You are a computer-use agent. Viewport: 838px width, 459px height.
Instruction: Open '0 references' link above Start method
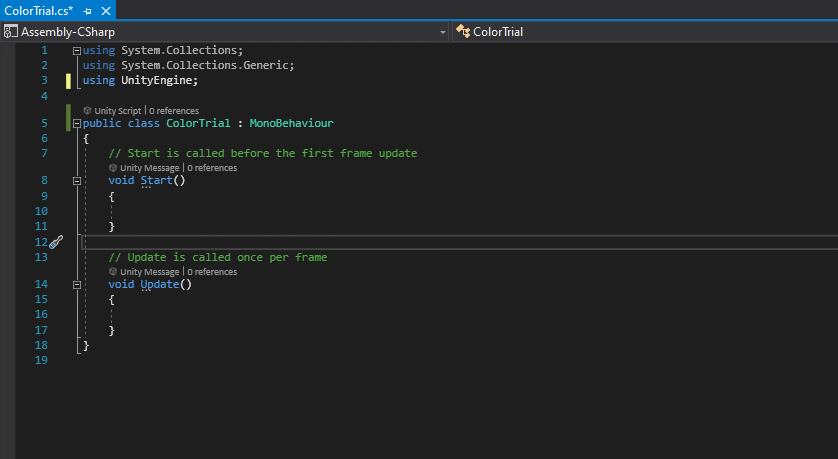[x=211, y=168]
